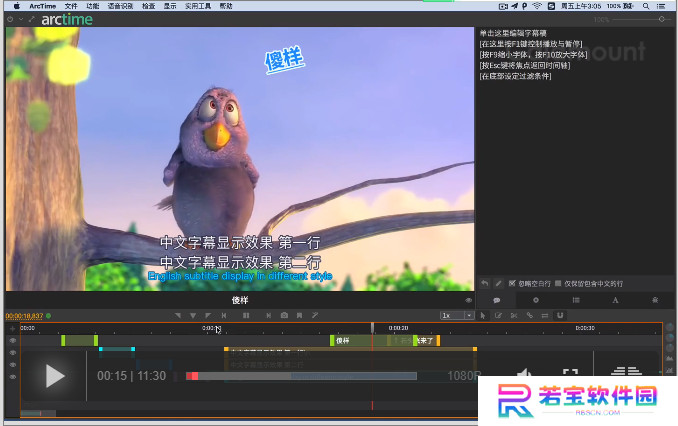Image resolution: width=678 pixels, height=426 pixels.
Task: Open the Apple menu
Action: click(x=17, y=6)
